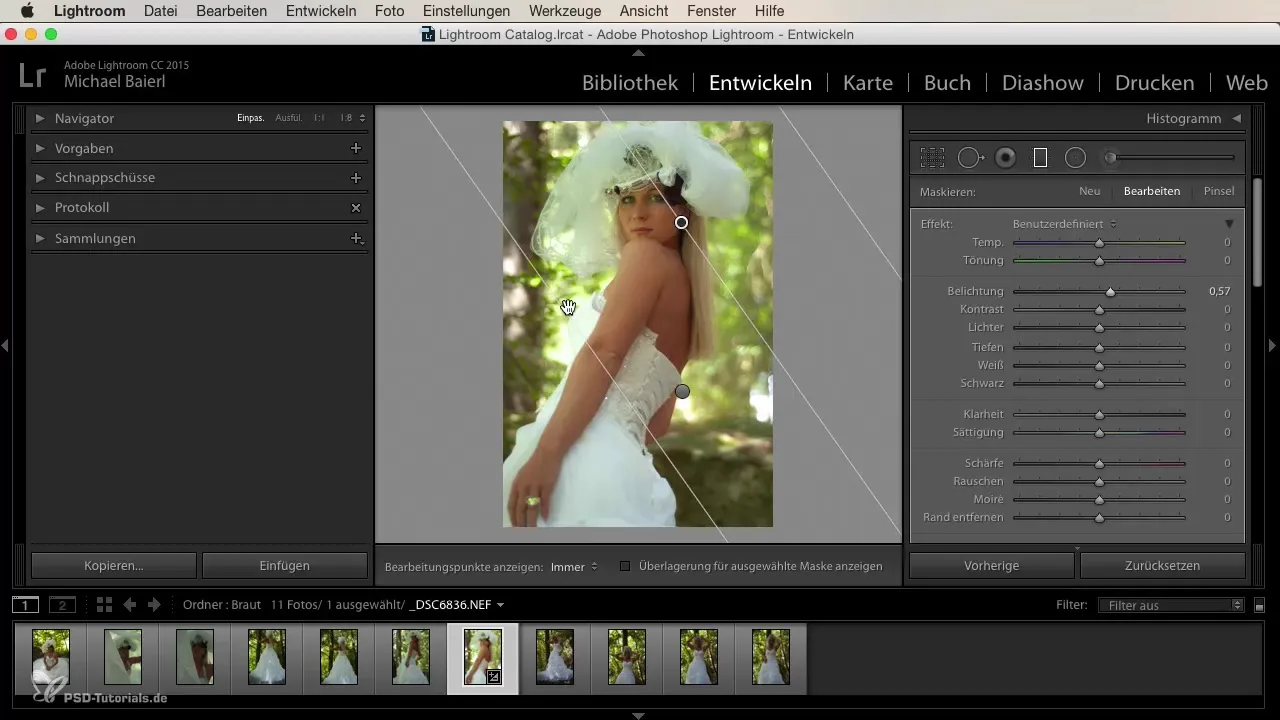
Task: Expand the Schnappschüsse panel
Action: pos(40,177)
